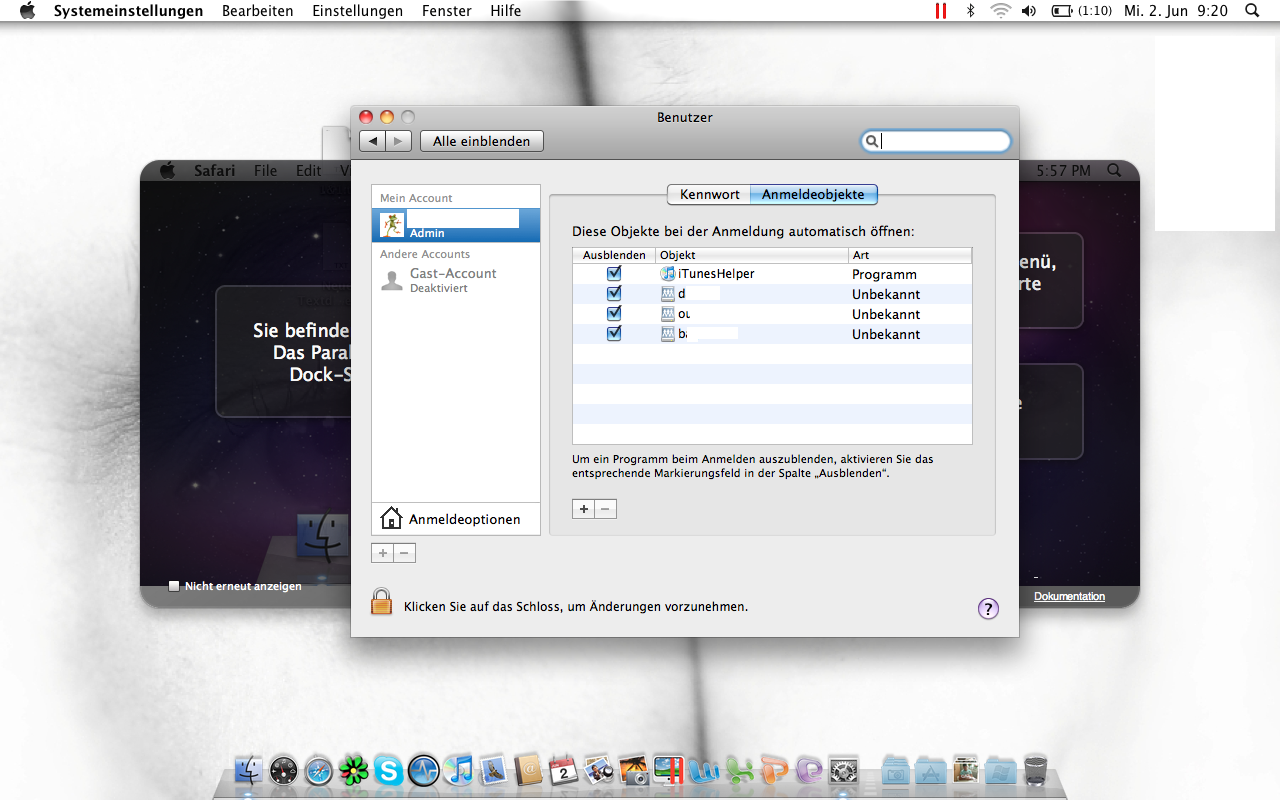
Task: Select the Anmeldeobjekte tab
Action: (x=814, y=194)
